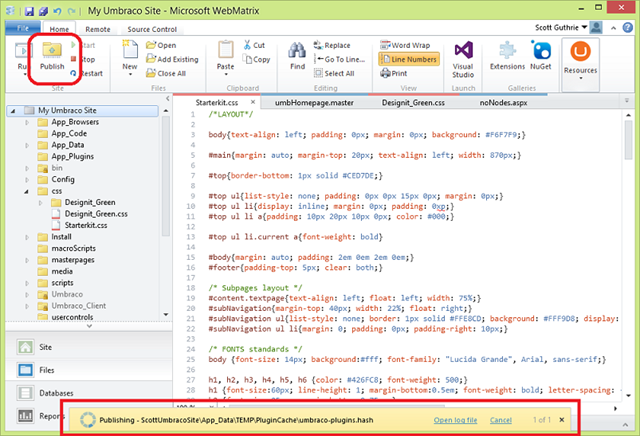Click code line beginning with #main{margin
Screen dimensions: 640x436
364,156
